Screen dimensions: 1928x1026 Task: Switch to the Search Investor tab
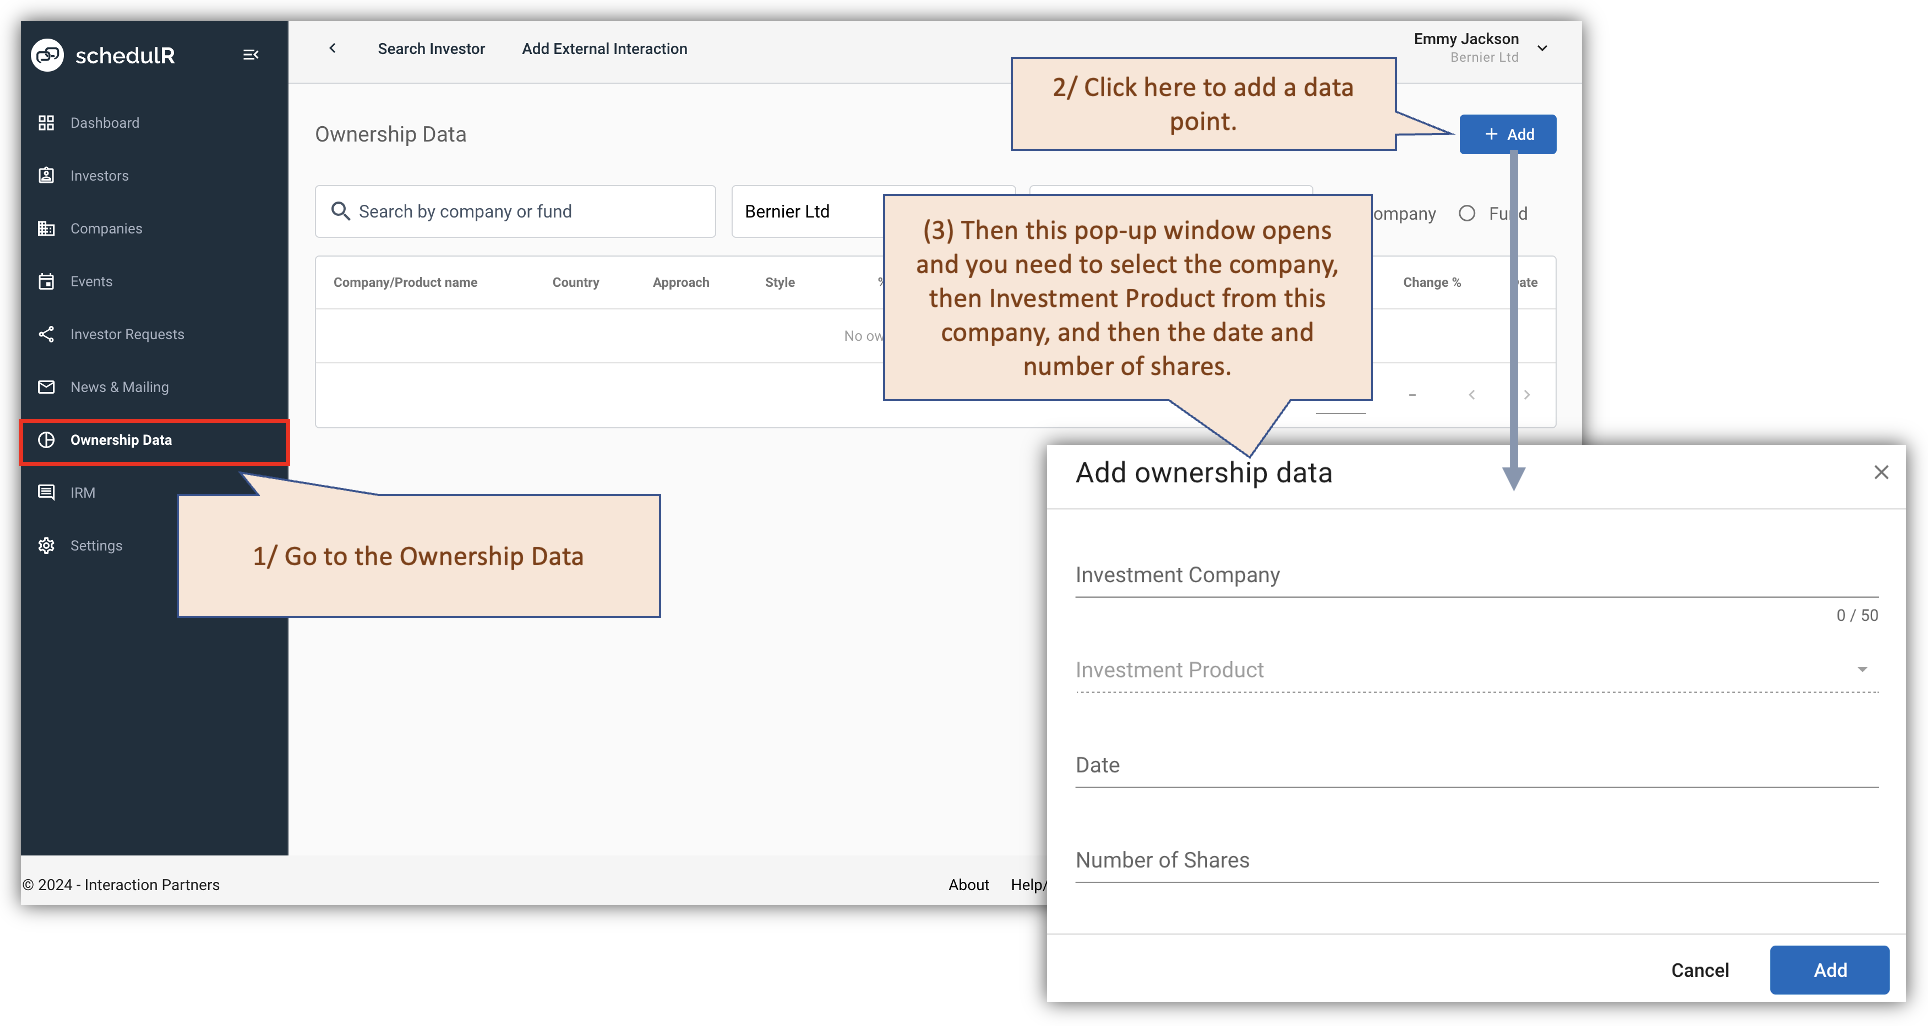pos(431,48)
